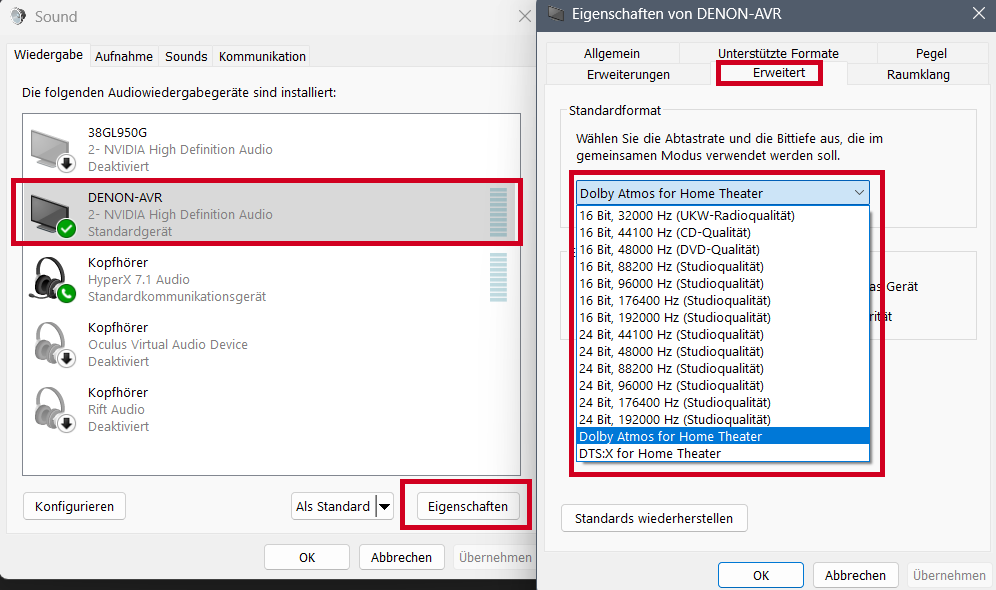Click the DENON-AVR properties title bar icon
This screenshot has width=996, height=590.
[x=556, y=13]
